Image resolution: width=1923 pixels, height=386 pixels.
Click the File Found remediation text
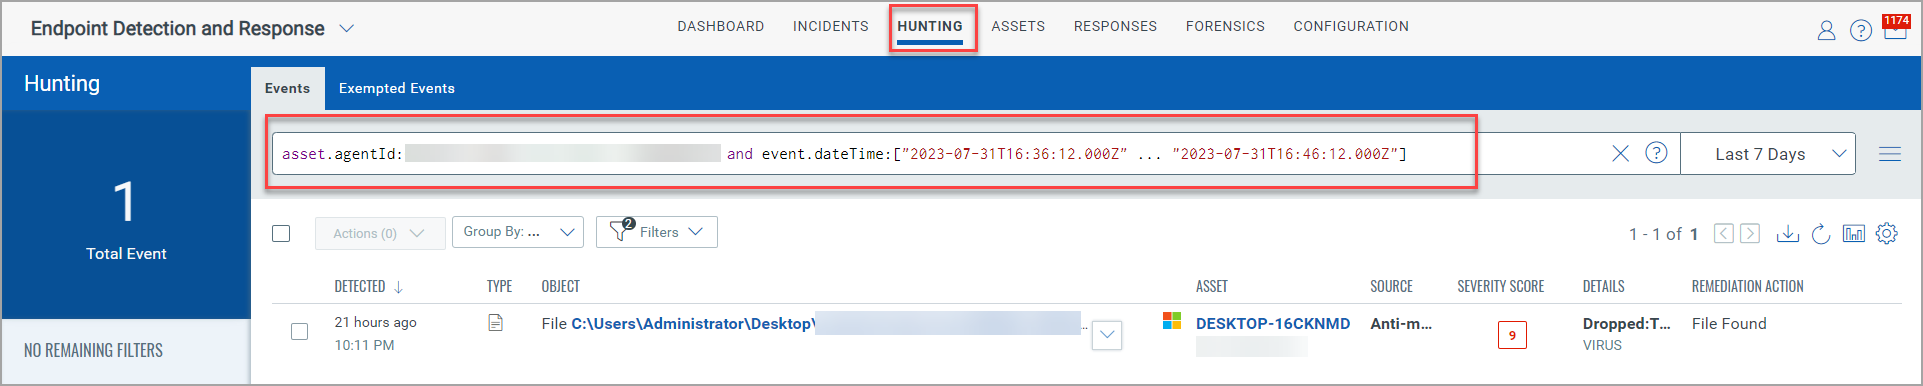1729,323
